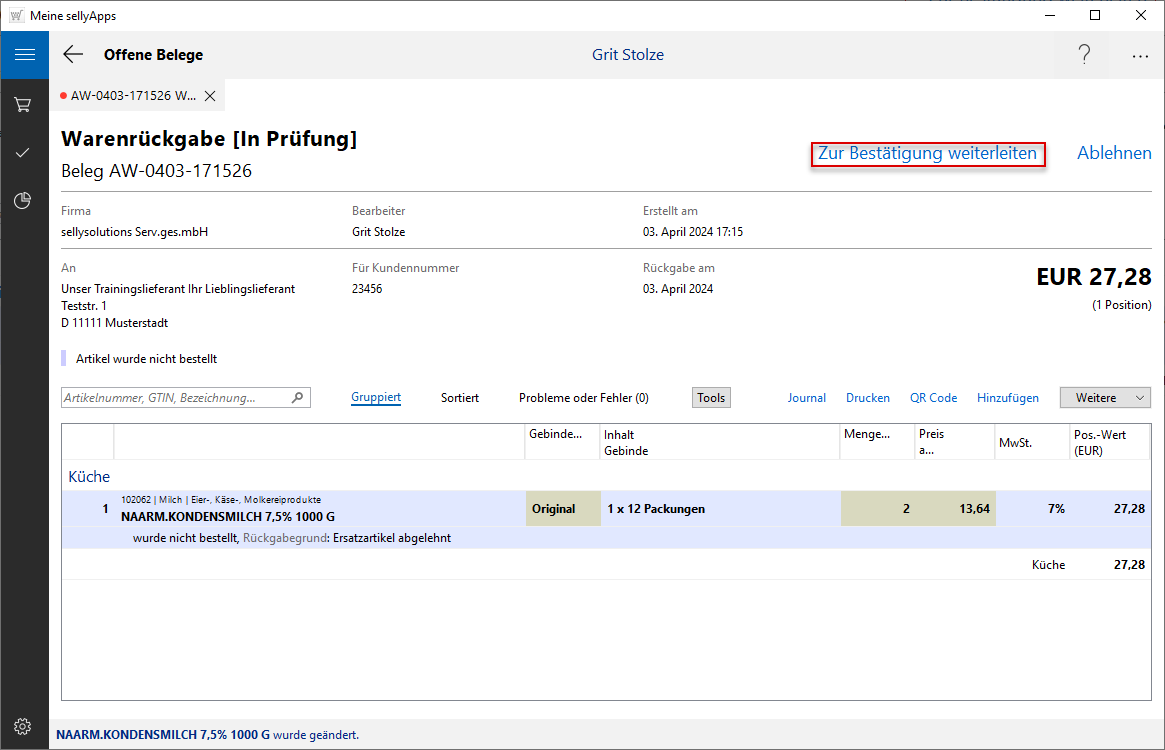Viewport: 1165px width, 750px height.
Task: Open help with the question mark
Action: (x=1084, y=55)
